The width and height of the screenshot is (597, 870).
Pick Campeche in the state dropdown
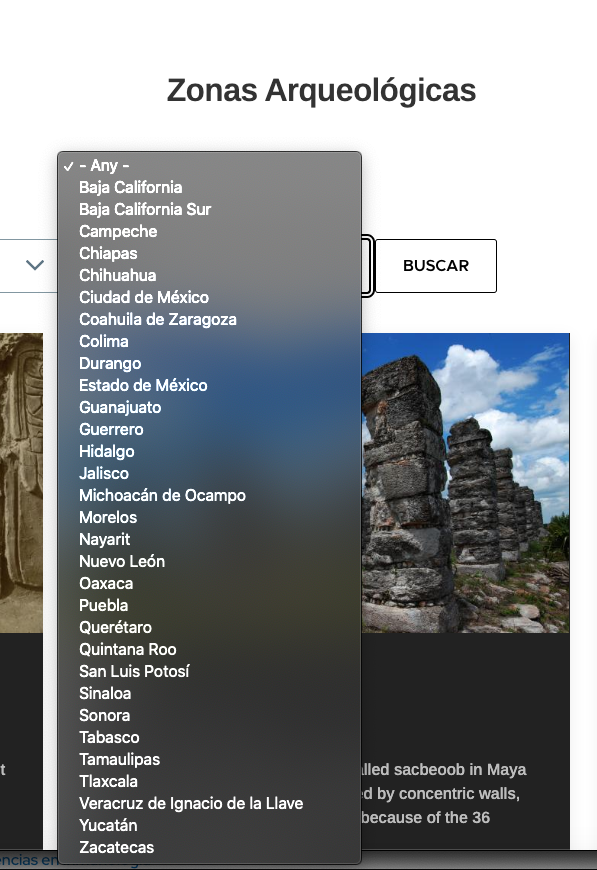point(210,231)
